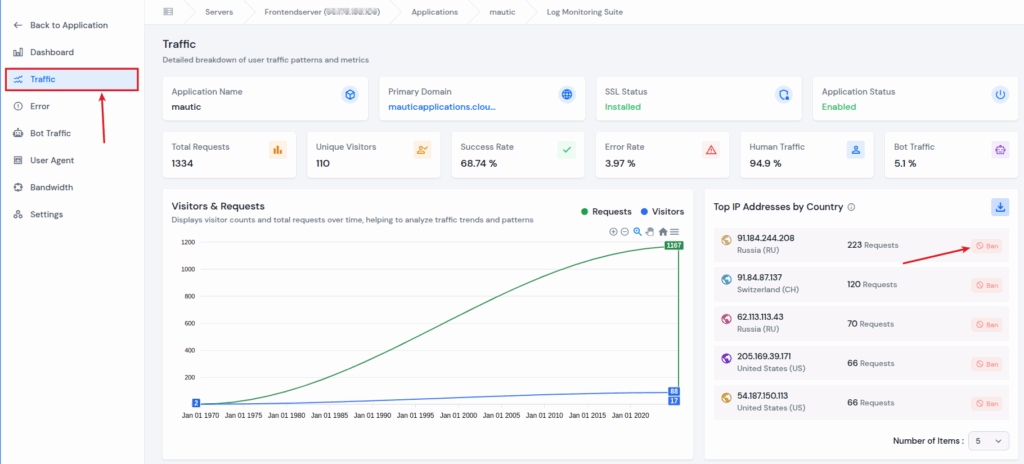Click the Application Status power icon
The image size is (1024, 464).
point(1000,95)
